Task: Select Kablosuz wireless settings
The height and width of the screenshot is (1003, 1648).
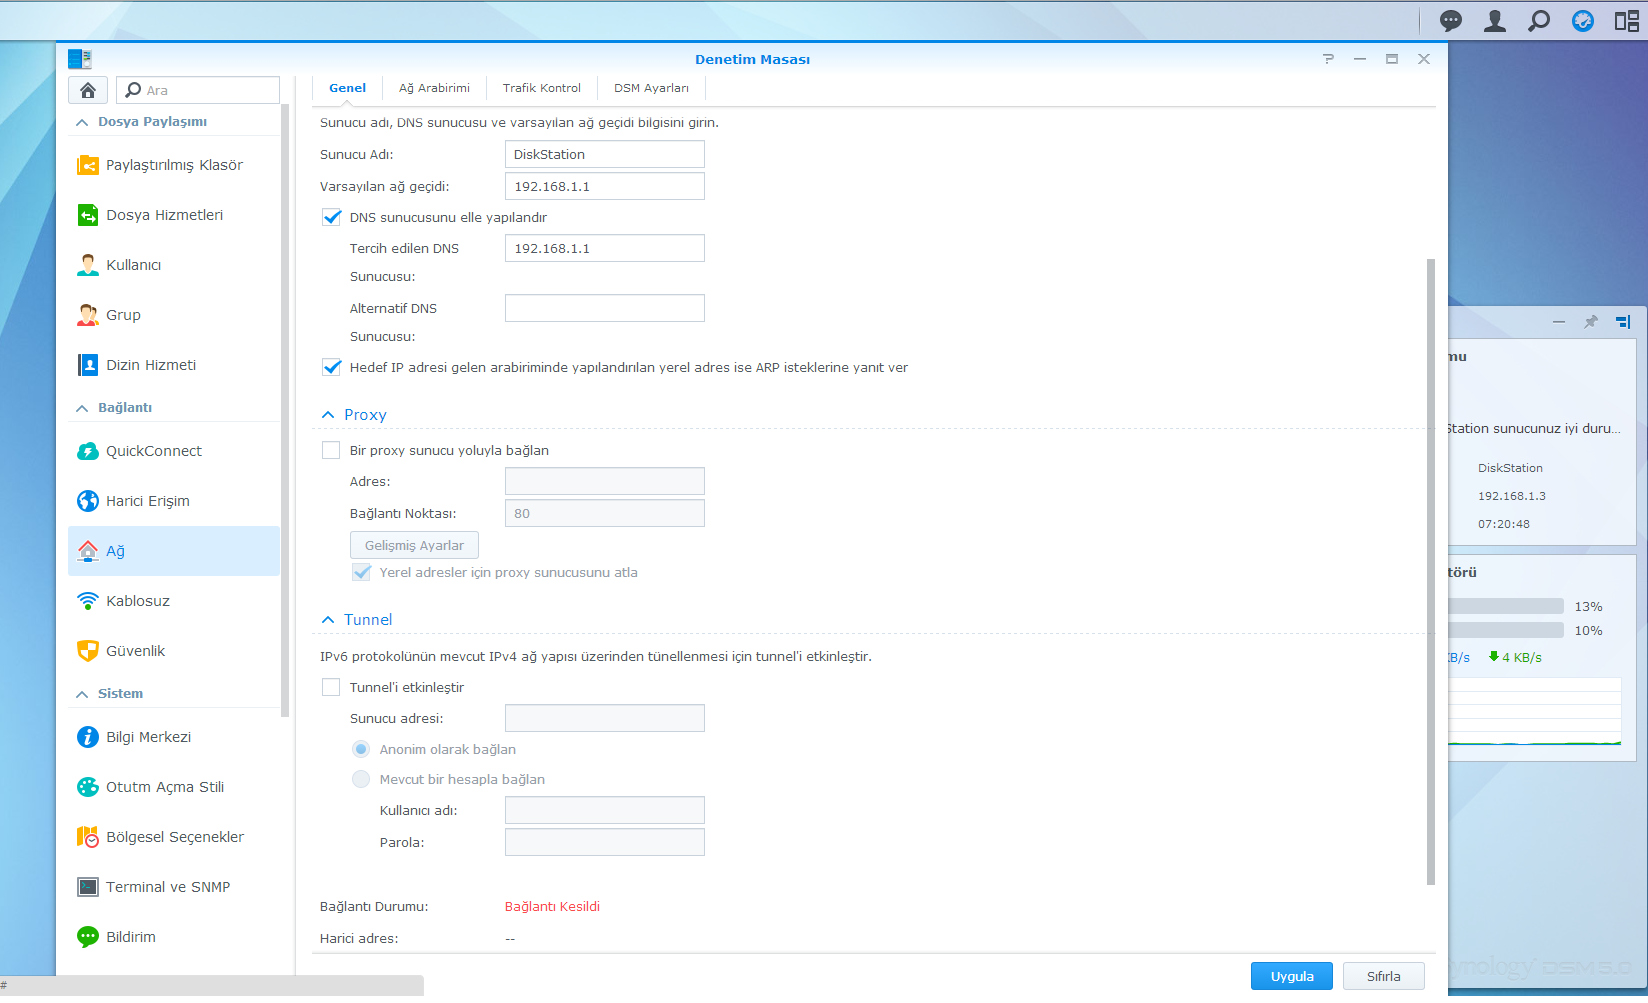Action: pos(137,601)
